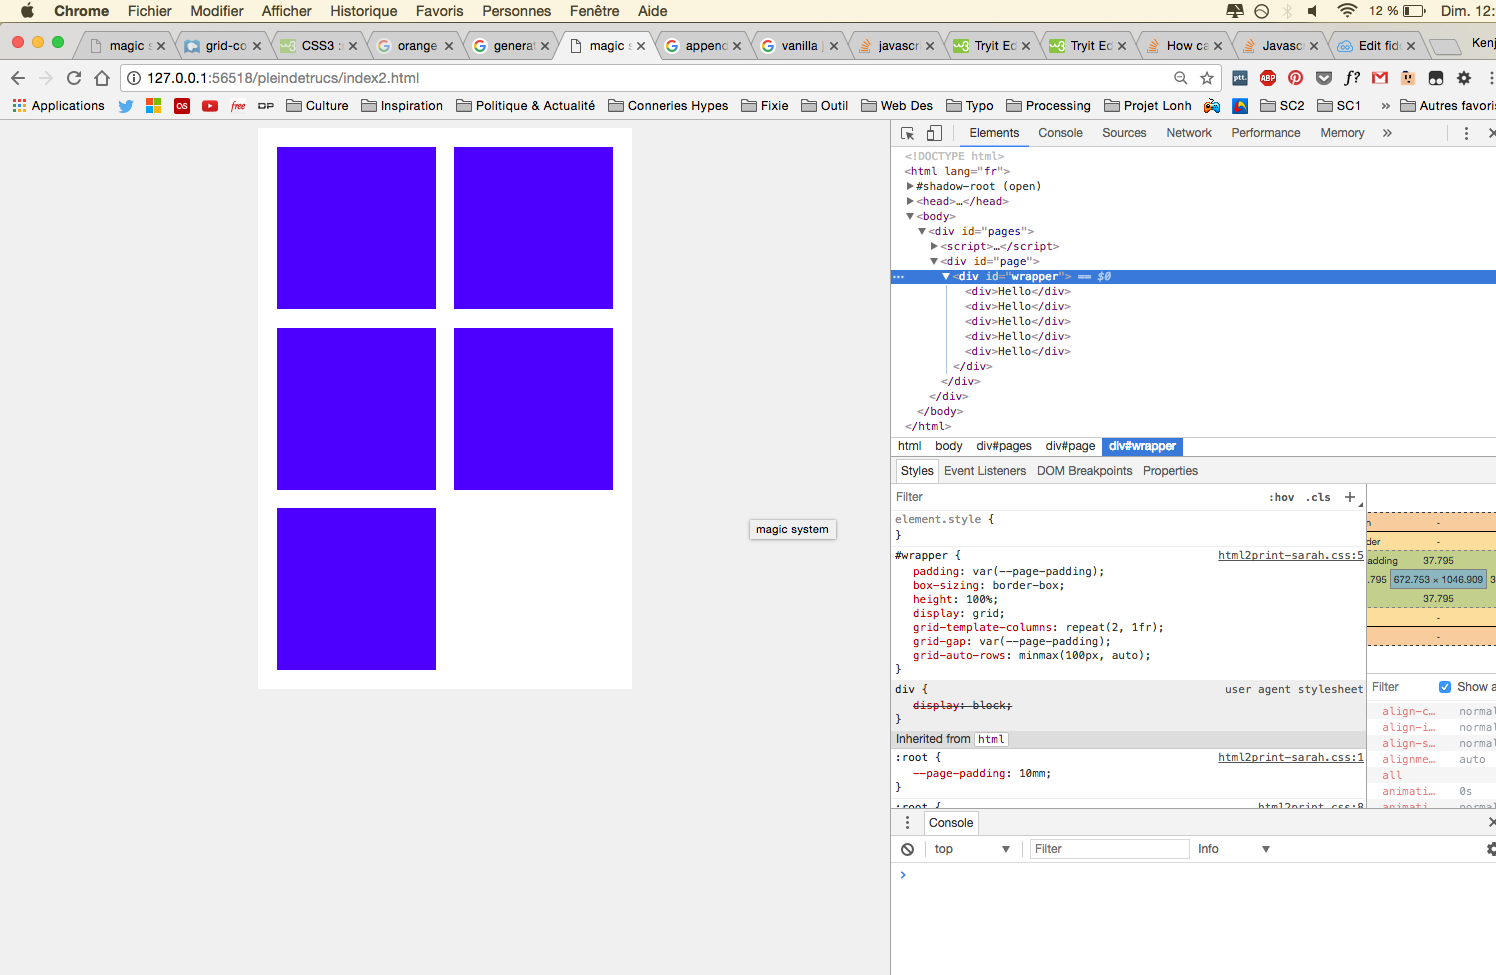
Task: Open the console context top dropdown
Action: (x=972, y=849)
